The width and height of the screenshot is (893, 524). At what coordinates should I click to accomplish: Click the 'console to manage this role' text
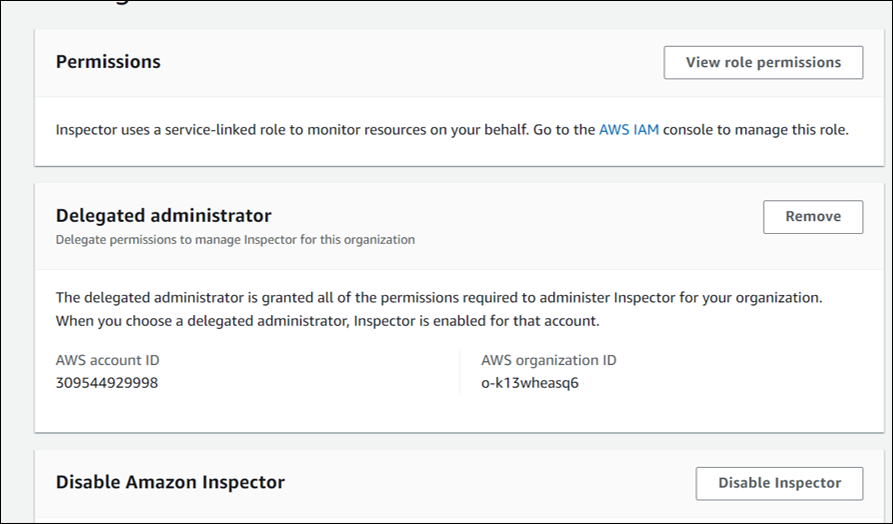pos(755,130)
